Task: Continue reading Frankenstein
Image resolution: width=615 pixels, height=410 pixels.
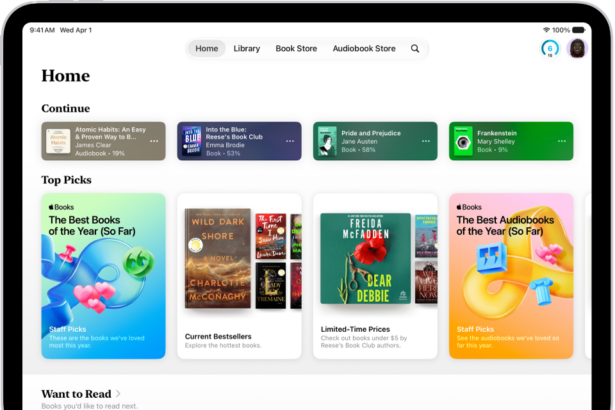Action: tap(511, 141)
